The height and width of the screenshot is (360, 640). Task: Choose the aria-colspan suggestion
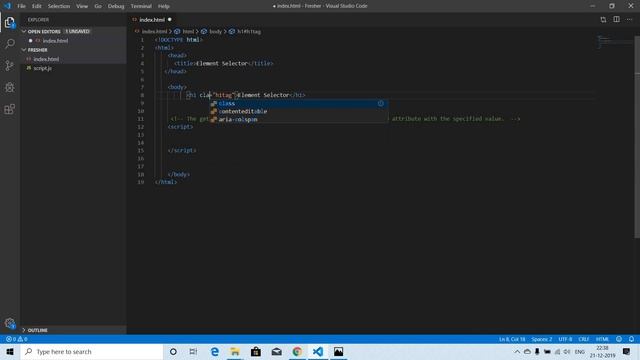pos(298,119)
